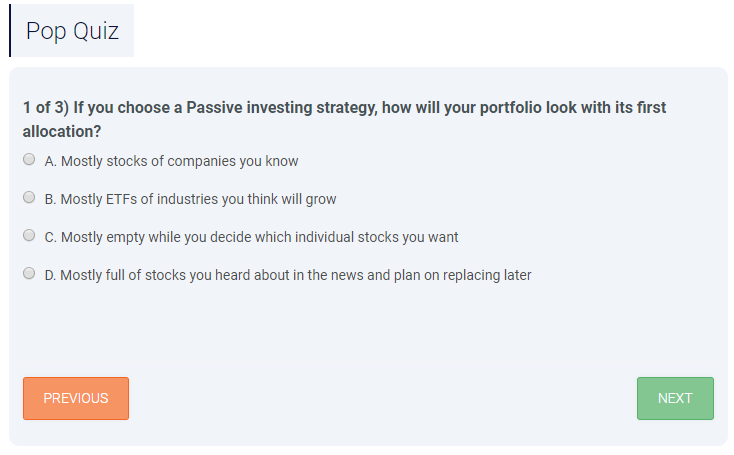Click the '1 of 3)' question counter

(x=46, y=108)
